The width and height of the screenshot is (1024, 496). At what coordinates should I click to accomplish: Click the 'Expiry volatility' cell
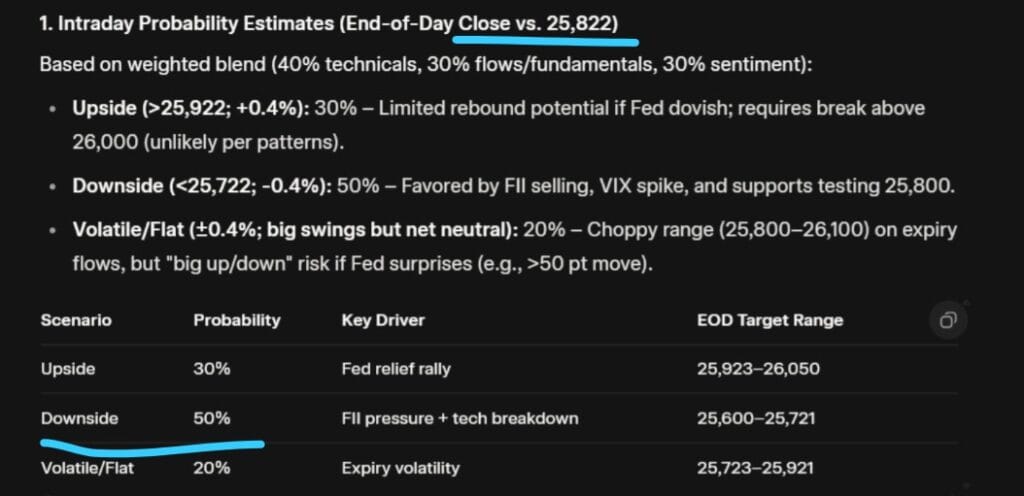point(402,467)
